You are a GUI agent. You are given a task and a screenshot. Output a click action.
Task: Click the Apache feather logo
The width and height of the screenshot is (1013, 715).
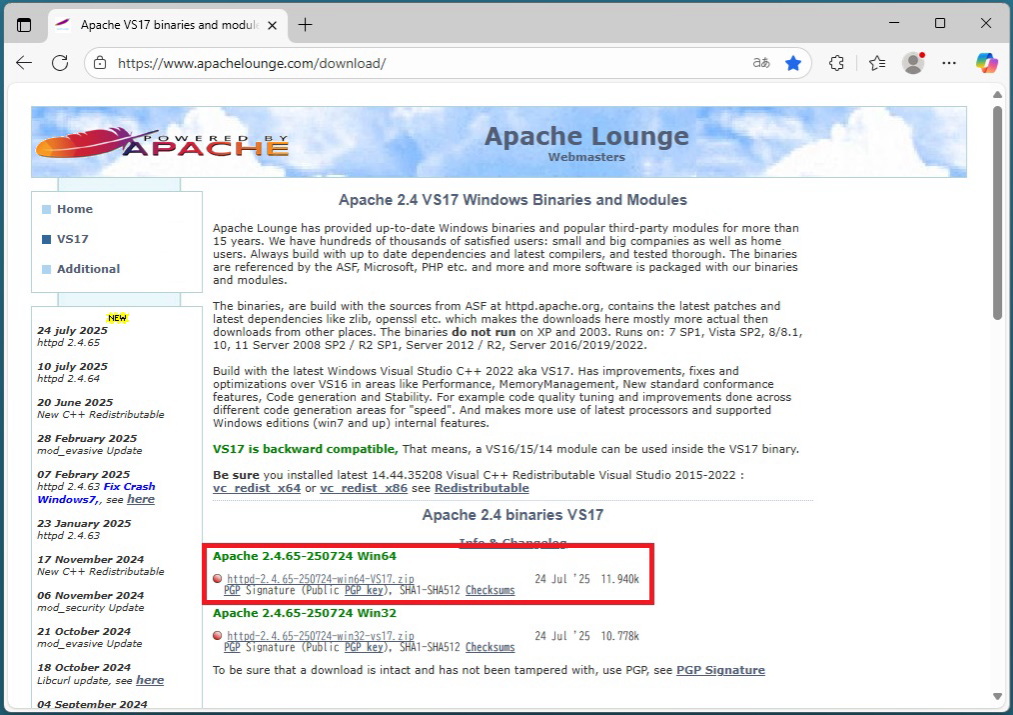pos(162,142)
